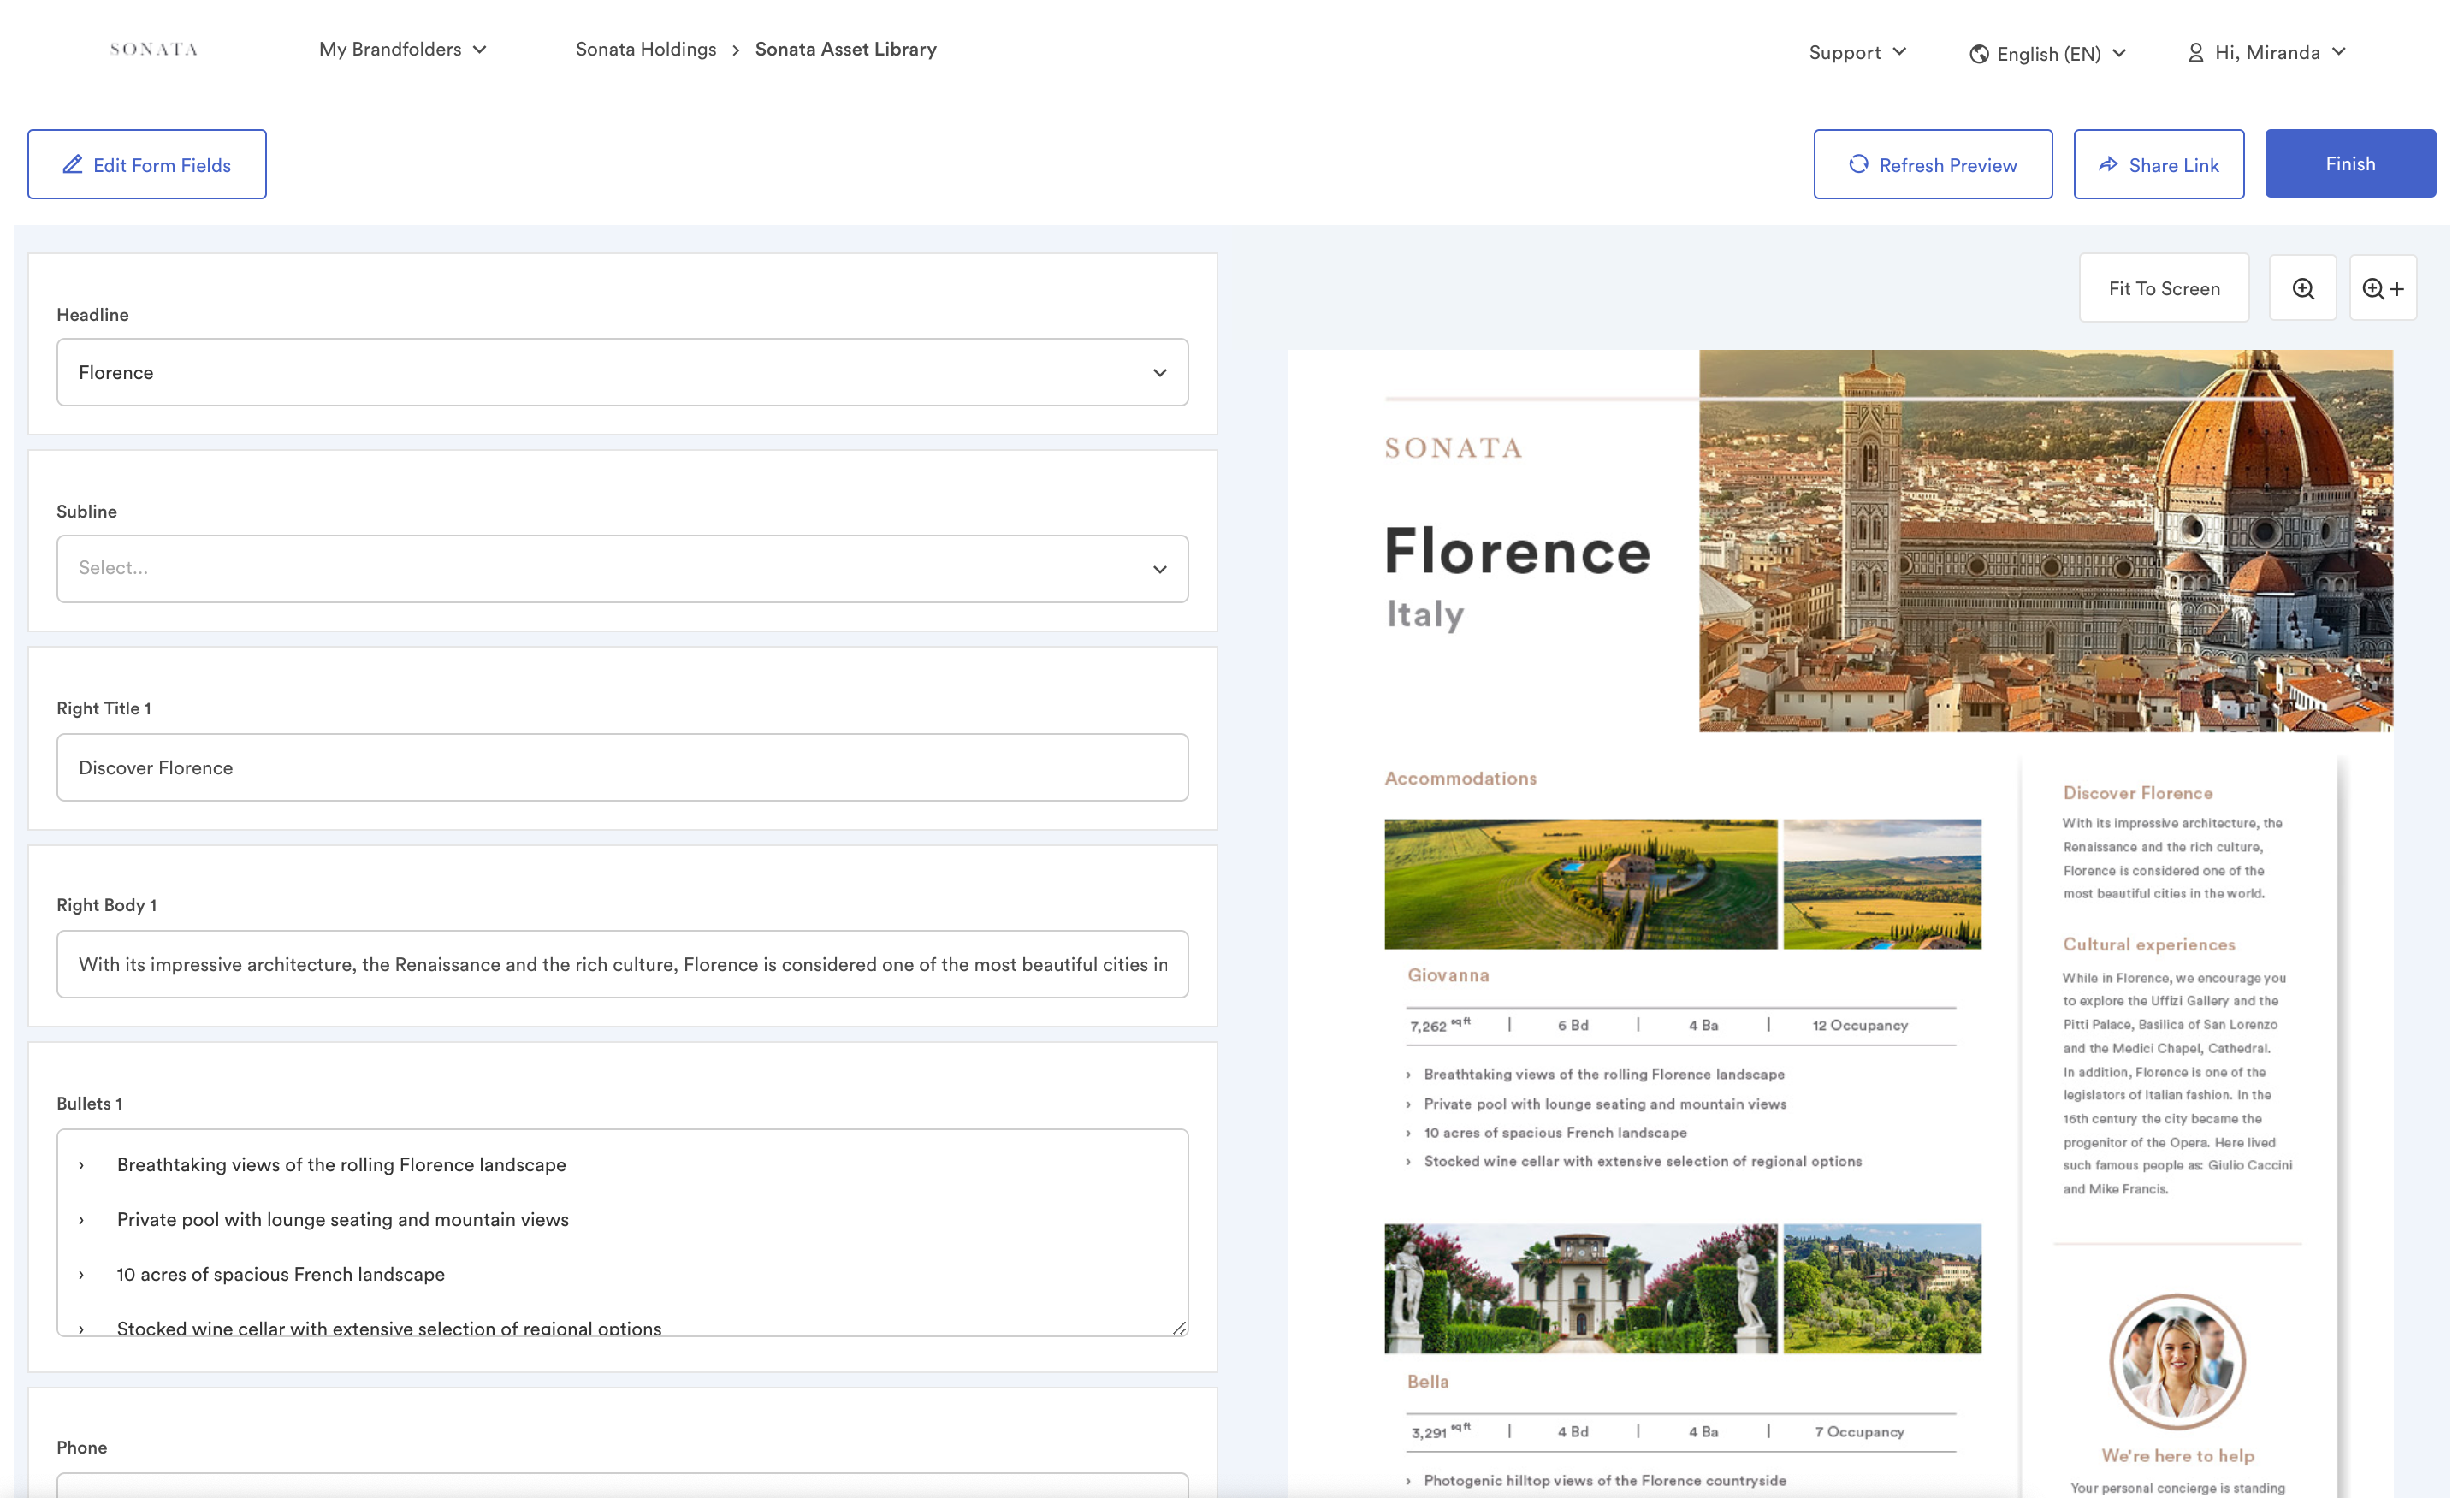
Task: Open the Support dropdown menu
Action: click(1857, 51)
